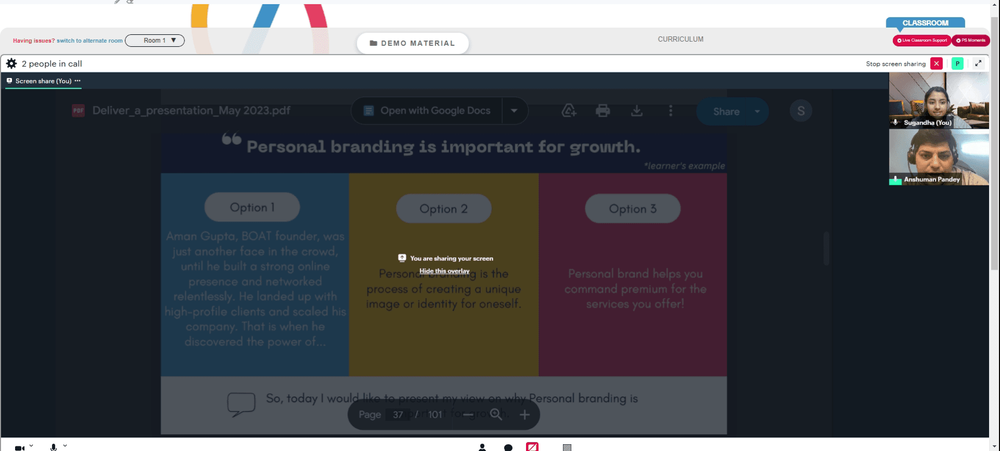The image size is (1000, 451).
Task: Click You are sharing your screen text
Action: (452, 258)
